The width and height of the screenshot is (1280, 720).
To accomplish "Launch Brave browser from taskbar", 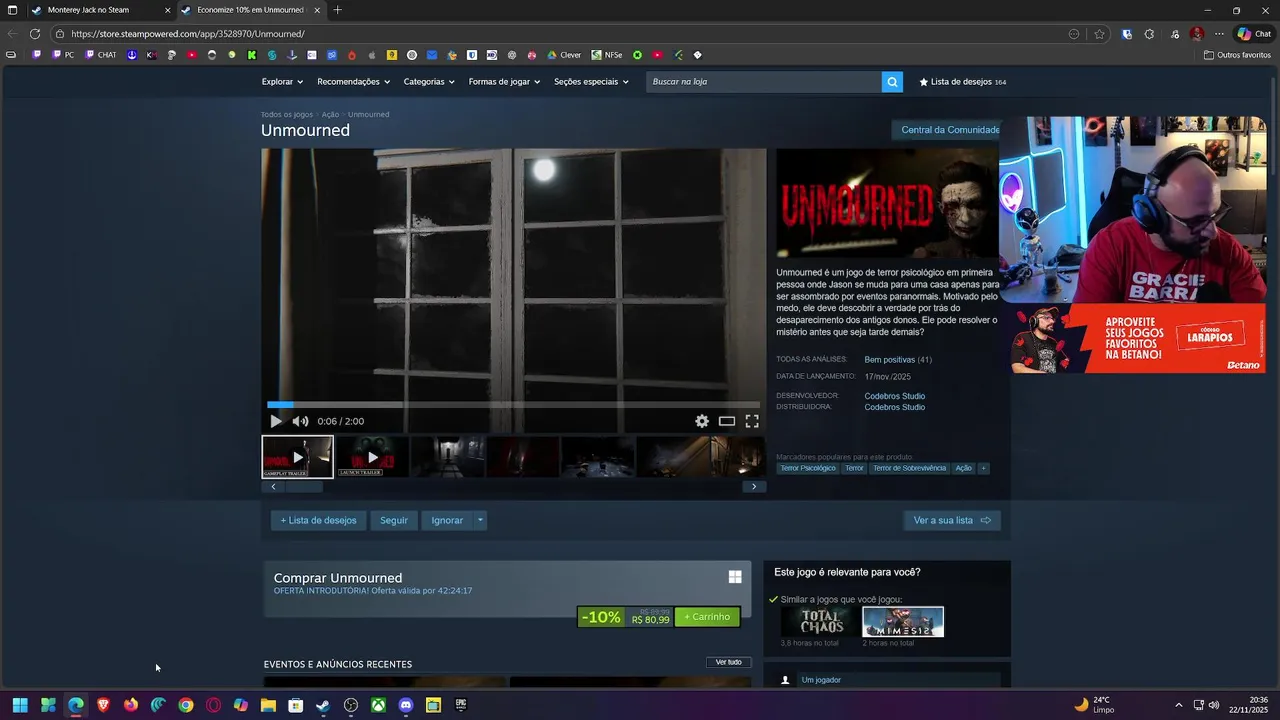I will (103, 705).
